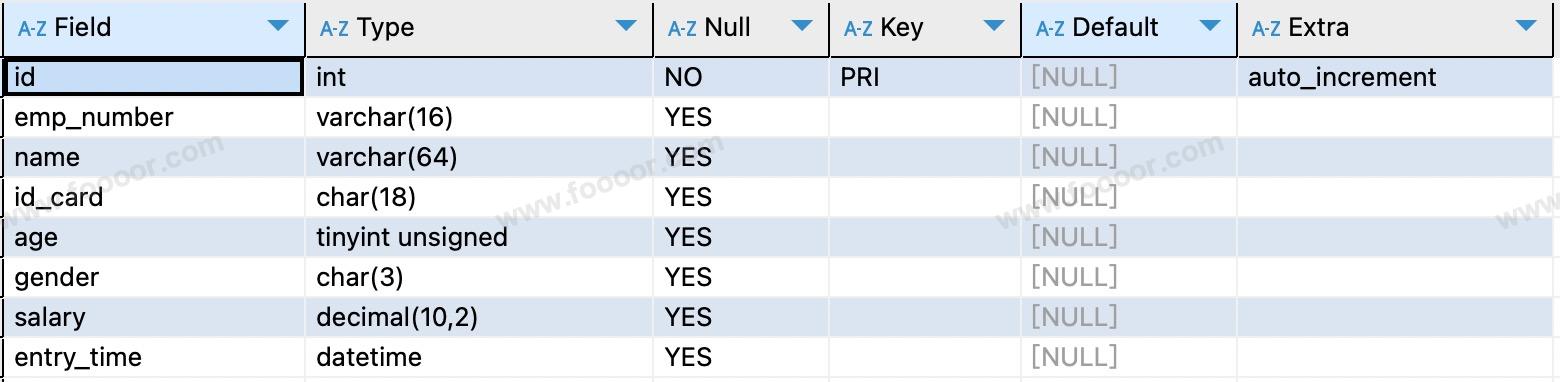Click the A-Z icon in Null header
Viewport: 1560px width, 382px height.
click(682, 28)
